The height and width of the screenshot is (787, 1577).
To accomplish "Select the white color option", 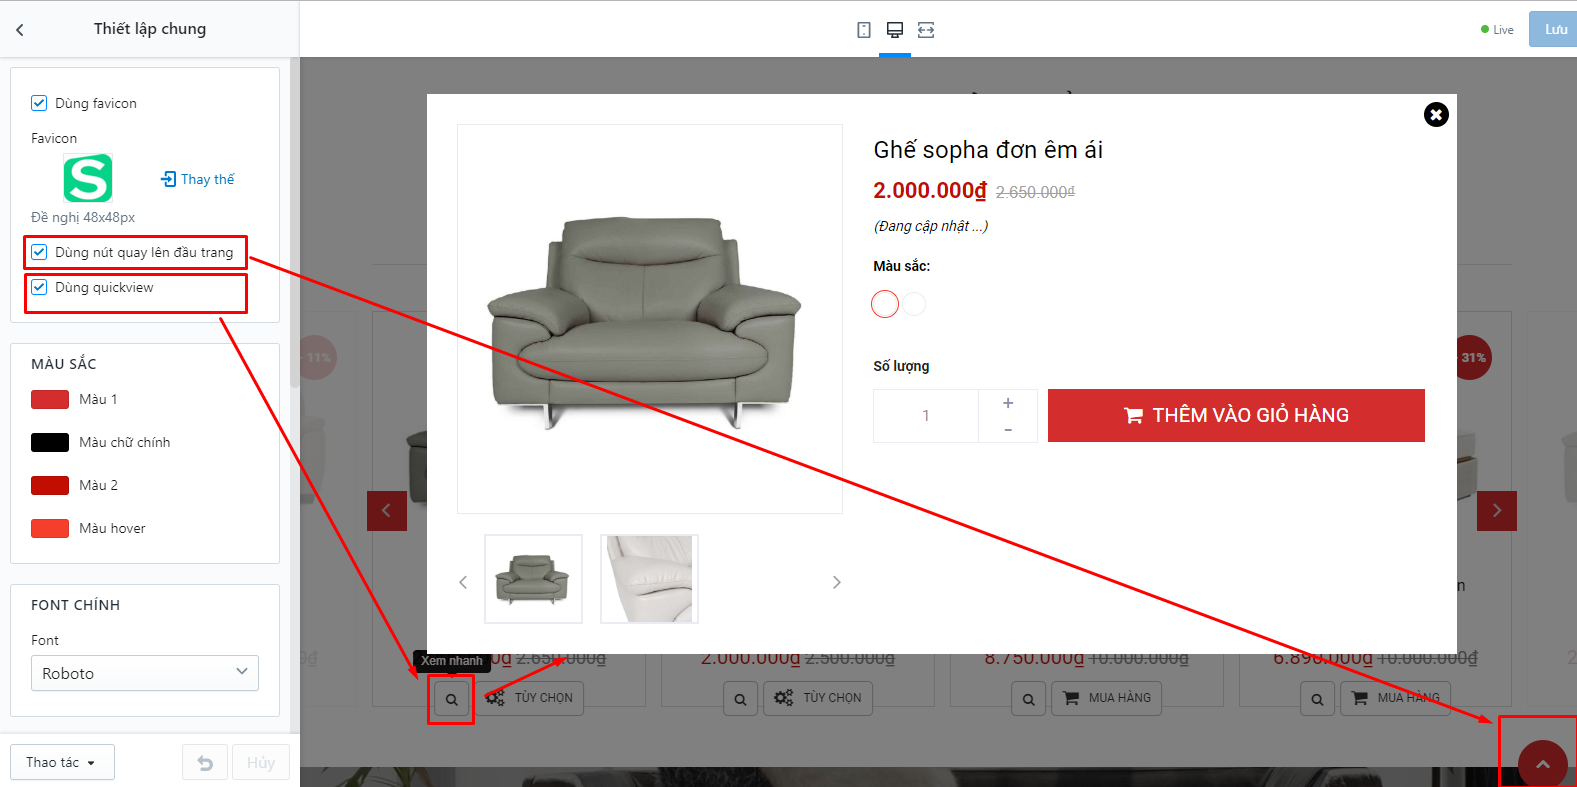I will (915, 304).
